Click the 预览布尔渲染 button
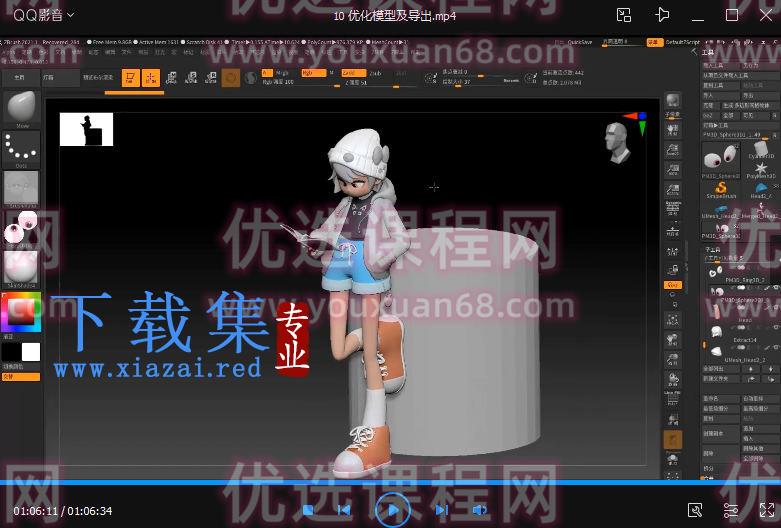The image size is (781, 528). (x=98, y=78)
